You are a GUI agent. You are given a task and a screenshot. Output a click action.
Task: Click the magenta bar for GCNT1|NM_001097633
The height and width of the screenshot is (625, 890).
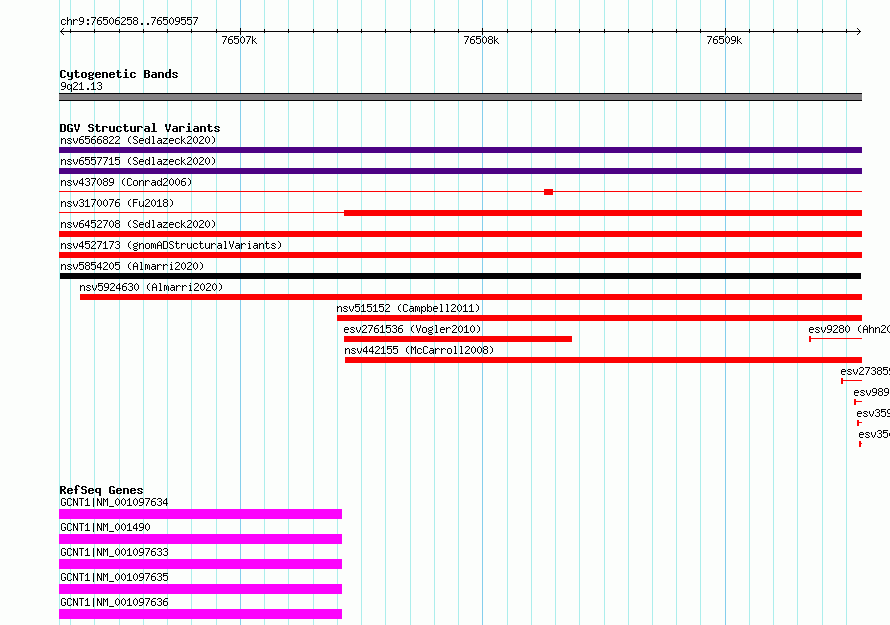tap(200, 564)
